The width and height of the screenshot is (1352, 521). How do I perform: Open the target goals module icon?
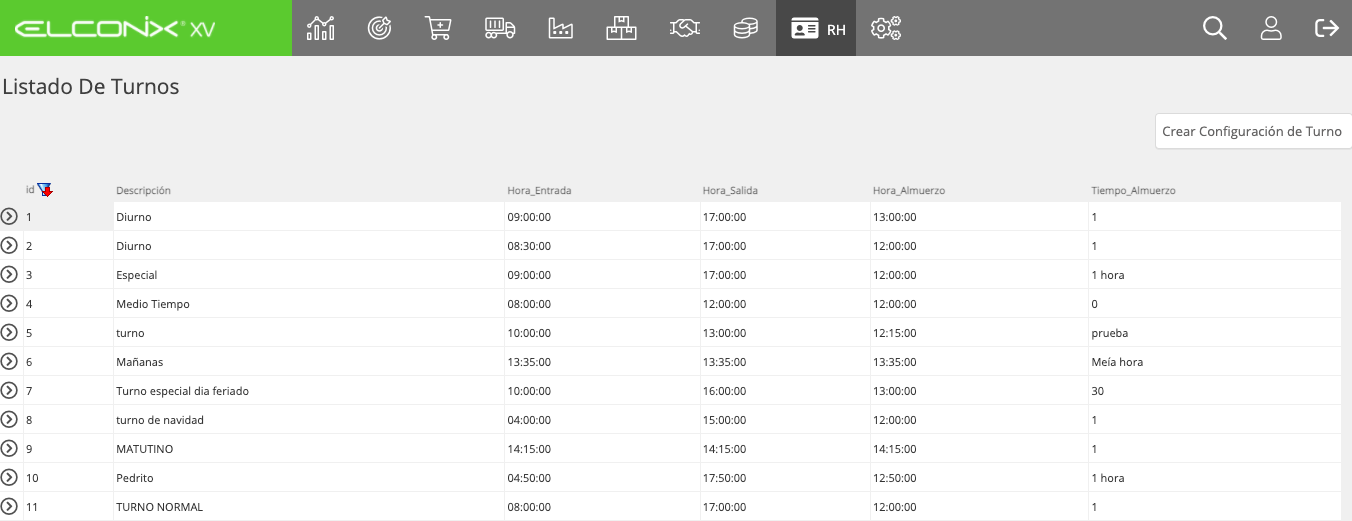(380, 28)
